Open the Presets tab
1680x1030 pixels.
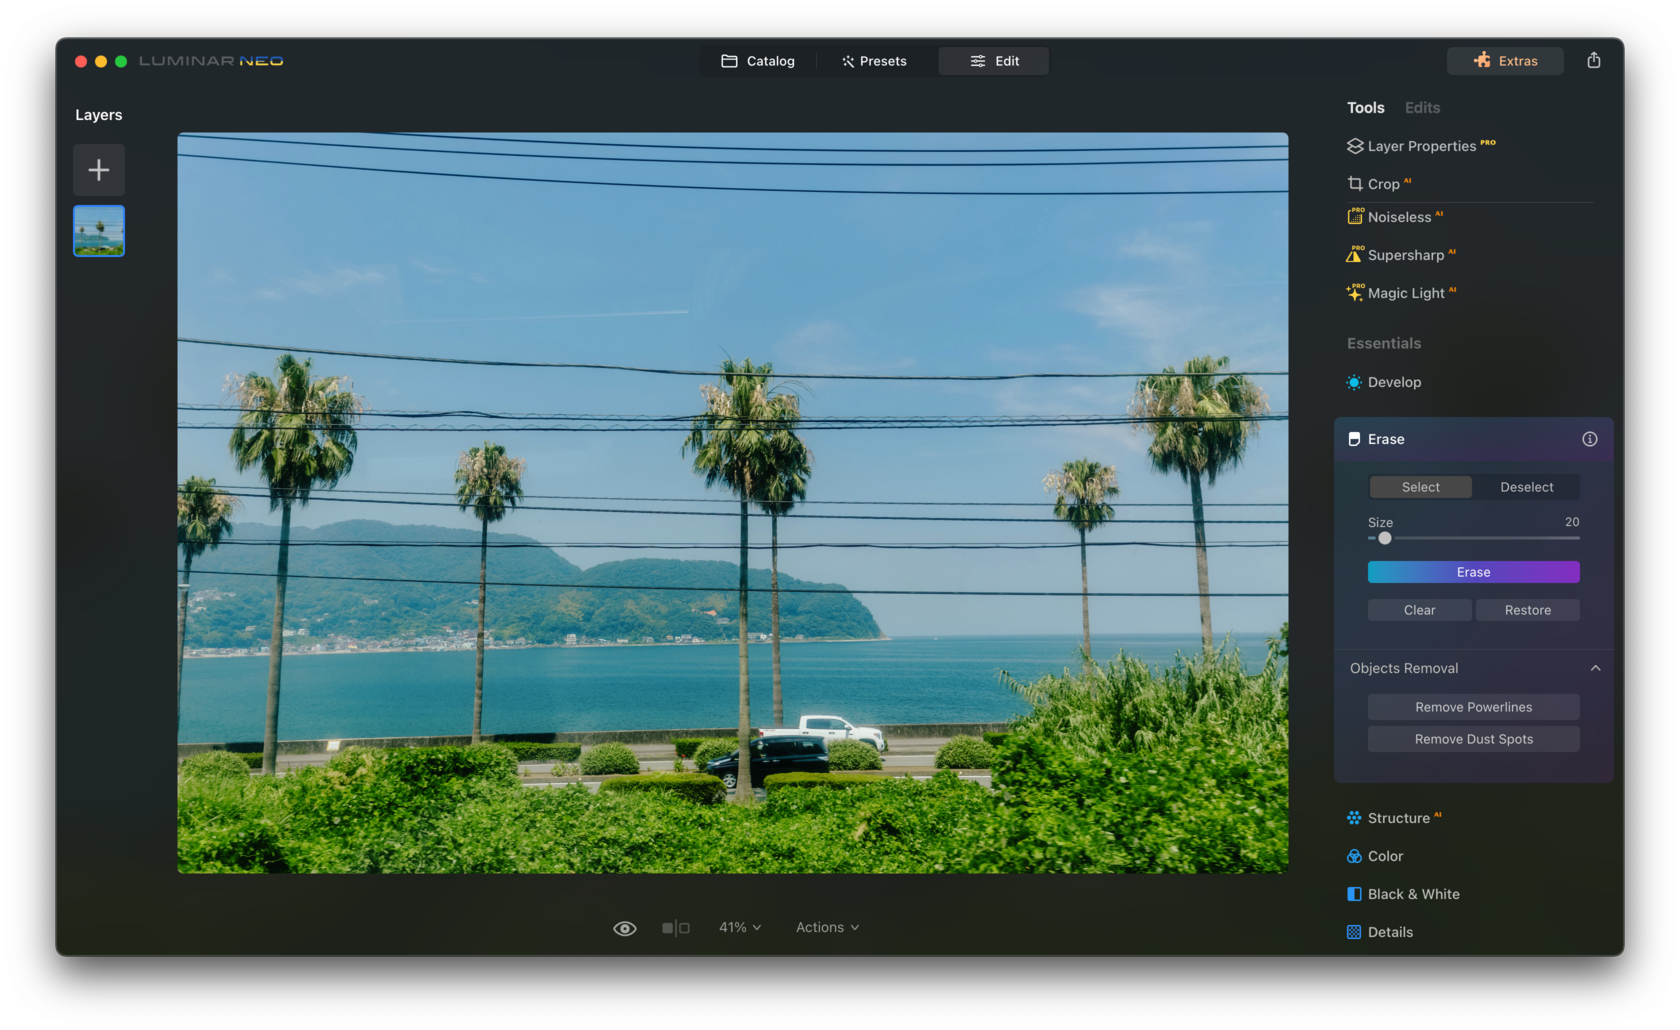874,61
